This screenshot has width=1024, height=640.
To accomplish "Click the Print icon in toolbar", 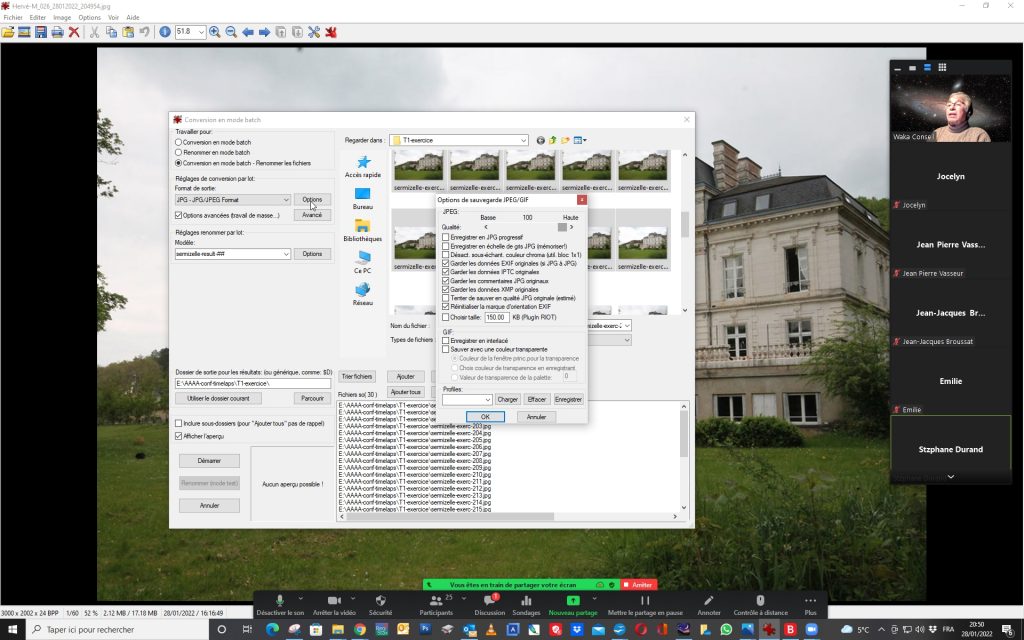I will (57, 32).
